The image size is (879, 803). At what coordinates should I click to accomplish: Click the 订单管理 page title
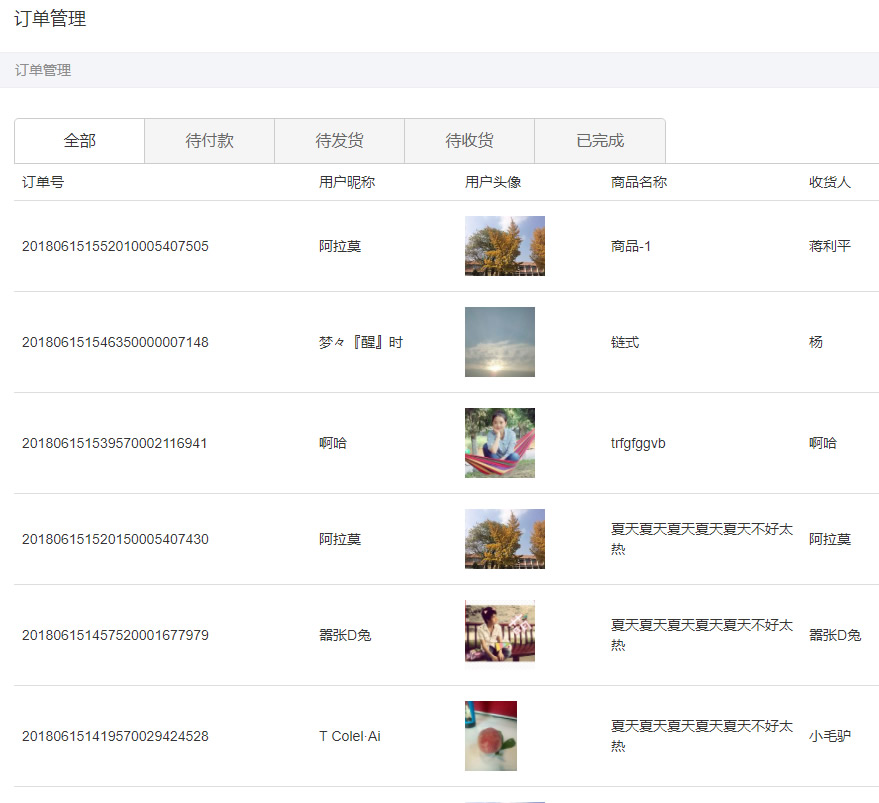click(50, 19)
